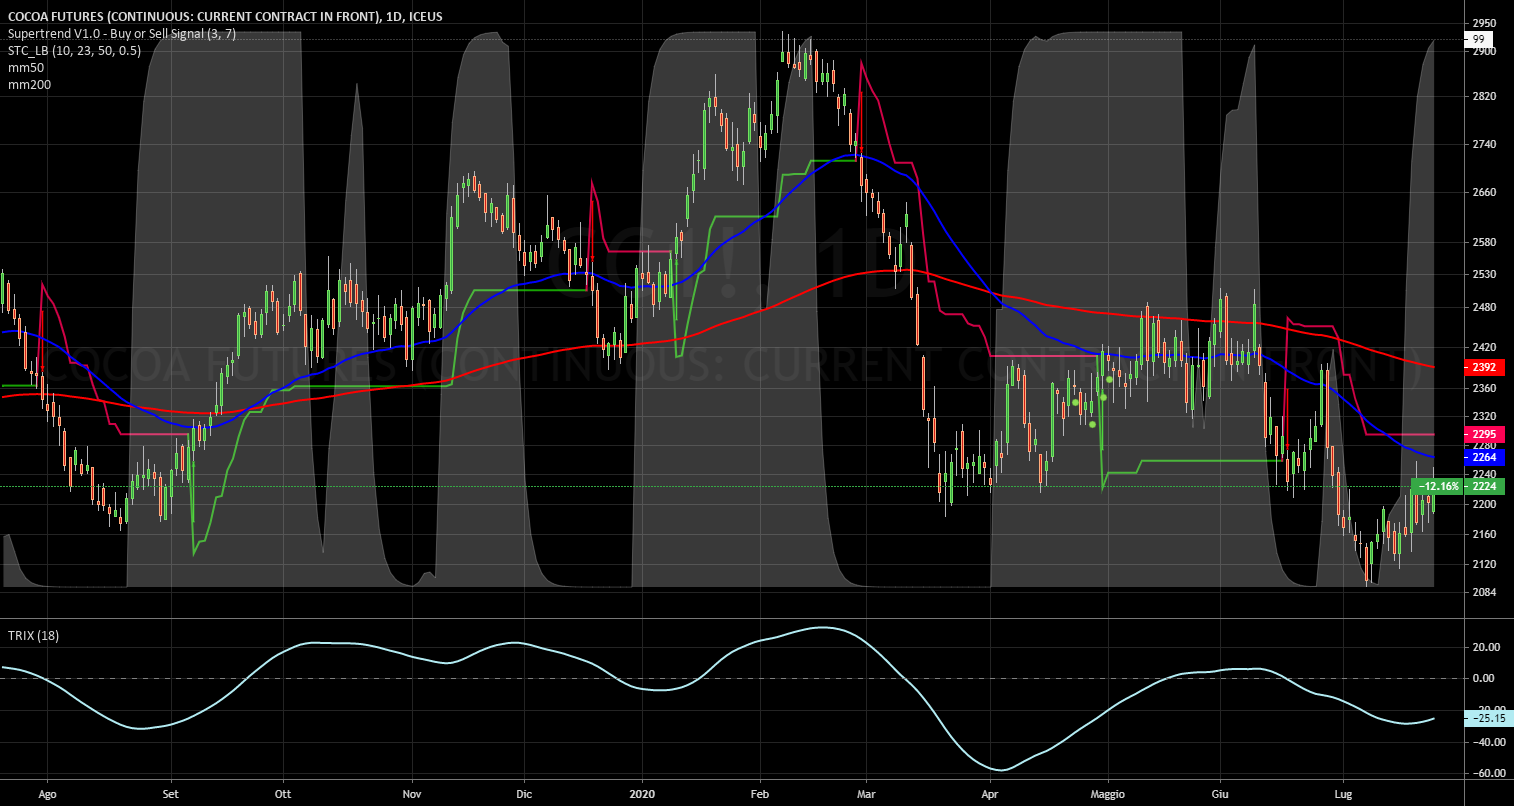Click 2900 on the price axis
Screen dimensions: 1514x806
coord(1484,50)
